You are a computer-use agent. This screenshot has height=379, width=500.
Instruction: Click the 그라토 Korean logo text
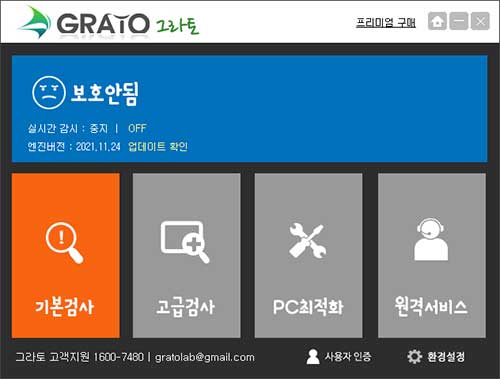click(177, 25)
